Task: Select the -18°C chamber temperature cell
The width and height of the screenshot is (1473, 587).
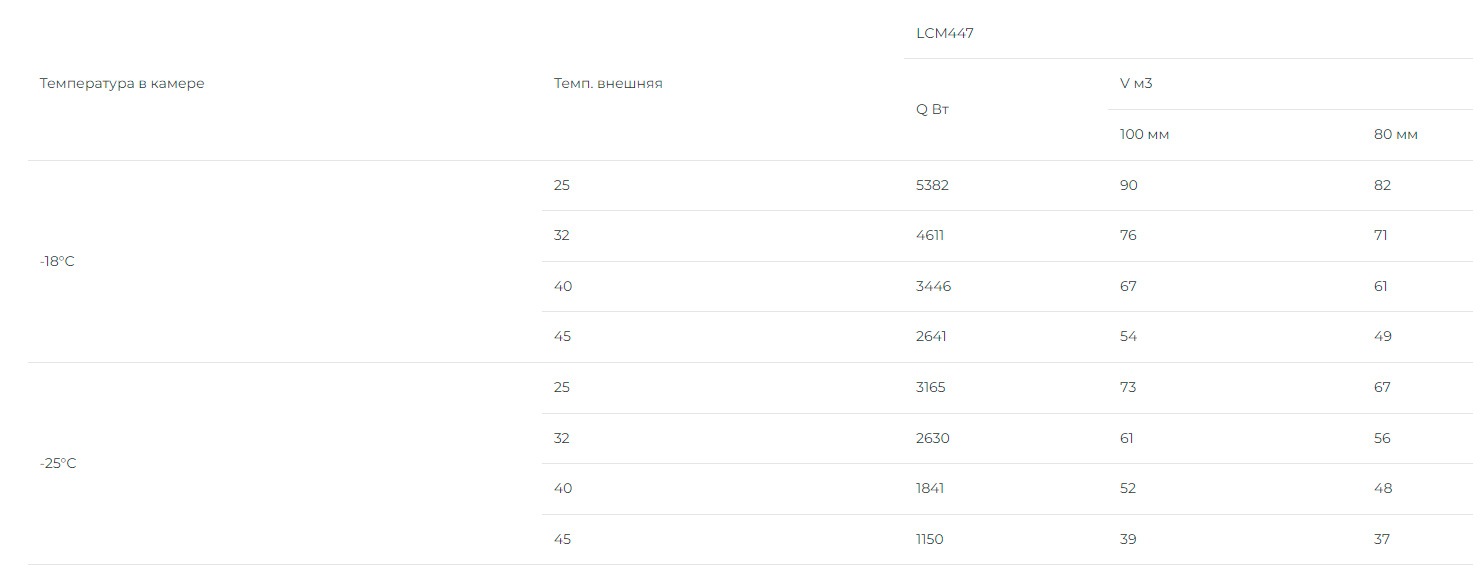Action: tap(57, 261)
